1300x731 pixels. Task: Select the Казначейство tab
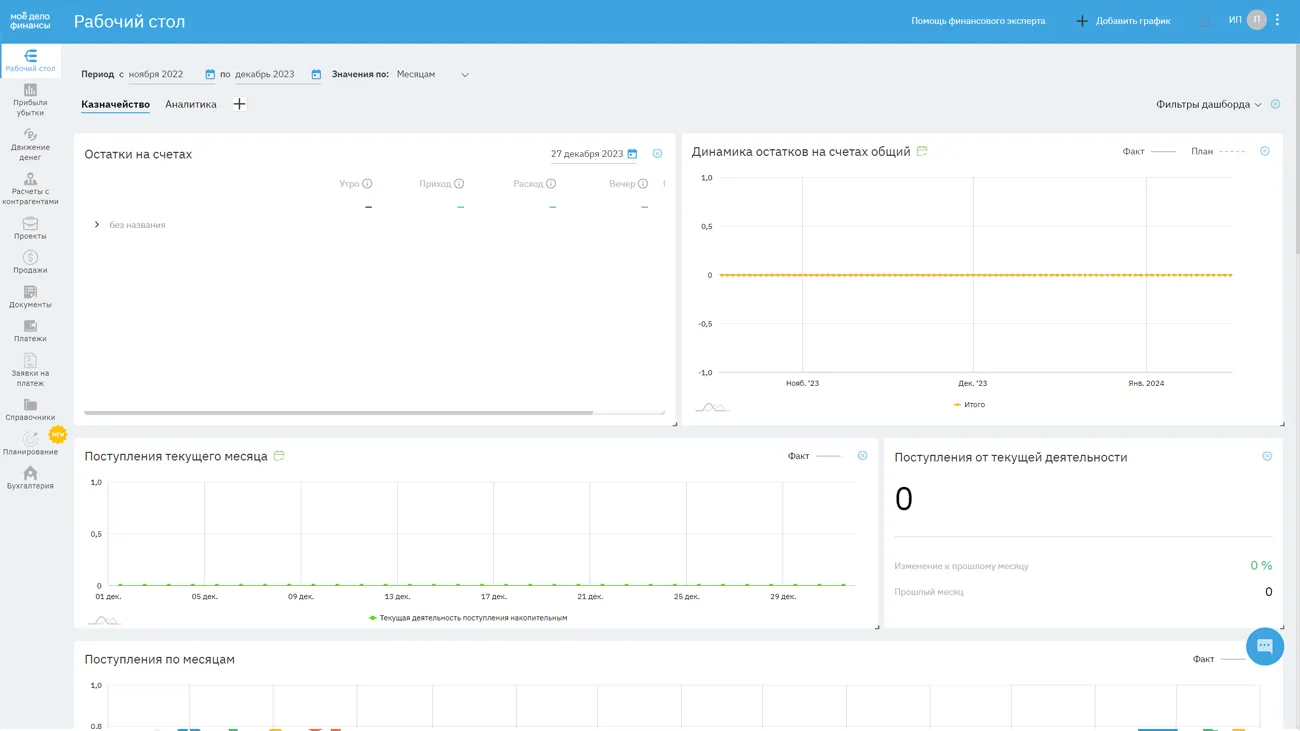click(x=115, y=104)
